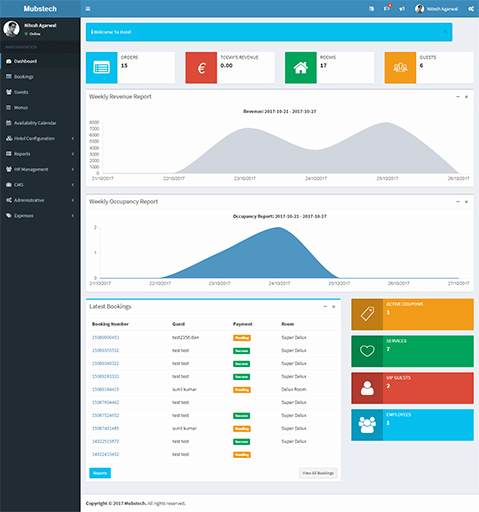
Task: Click the red VIP Guests tile
Action: pos(412,388)
